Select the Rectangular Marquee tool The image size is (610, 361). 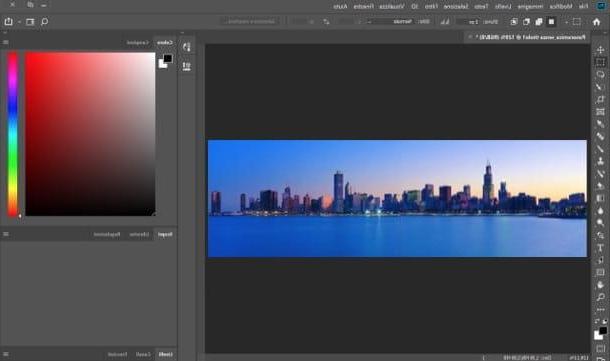click(x=600, y=62)
